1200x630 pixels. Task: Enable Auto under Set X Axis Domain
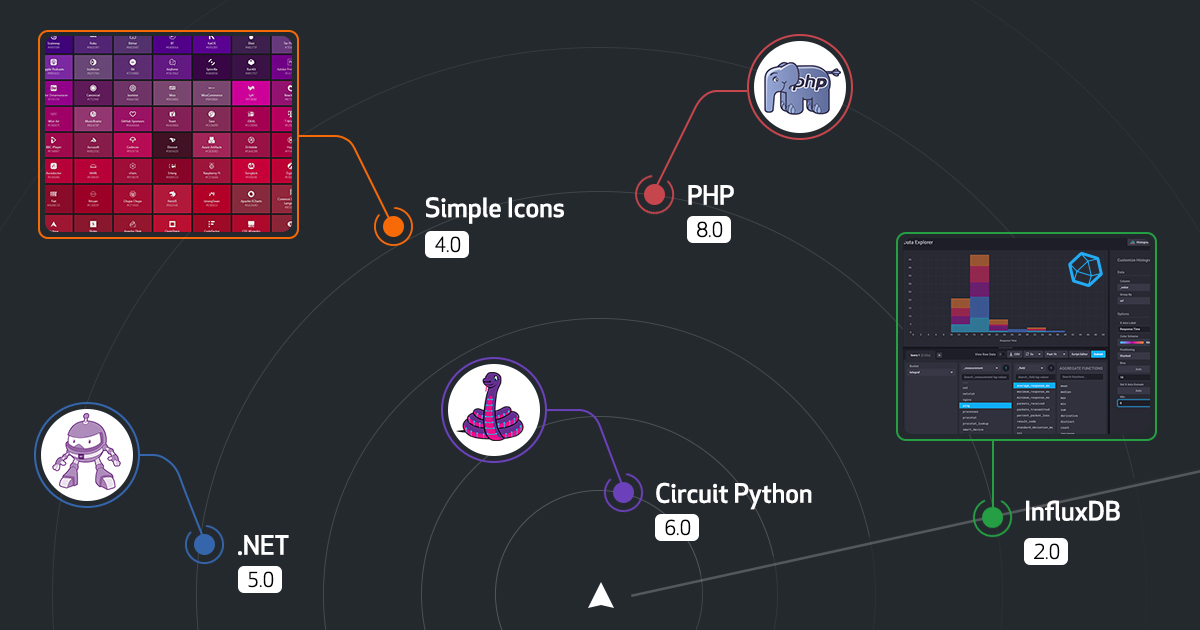[1137, 391]
